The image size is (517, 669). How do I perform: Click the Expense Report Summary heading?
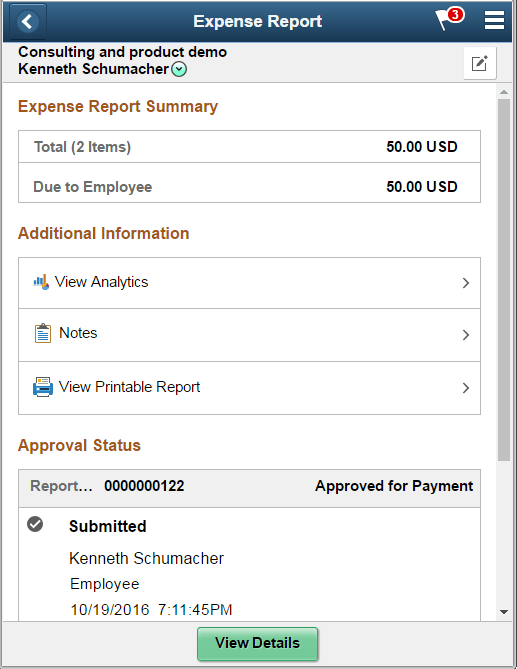click(x=118, y=107)
